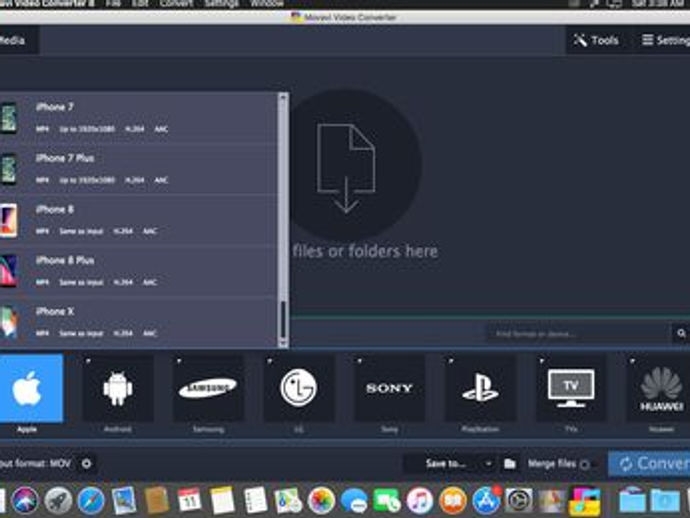Image resolution: width=690 pixels, height=518 pixels.
Task: Expand the PlayStation tile corner arrow
Action: [451, 361]
